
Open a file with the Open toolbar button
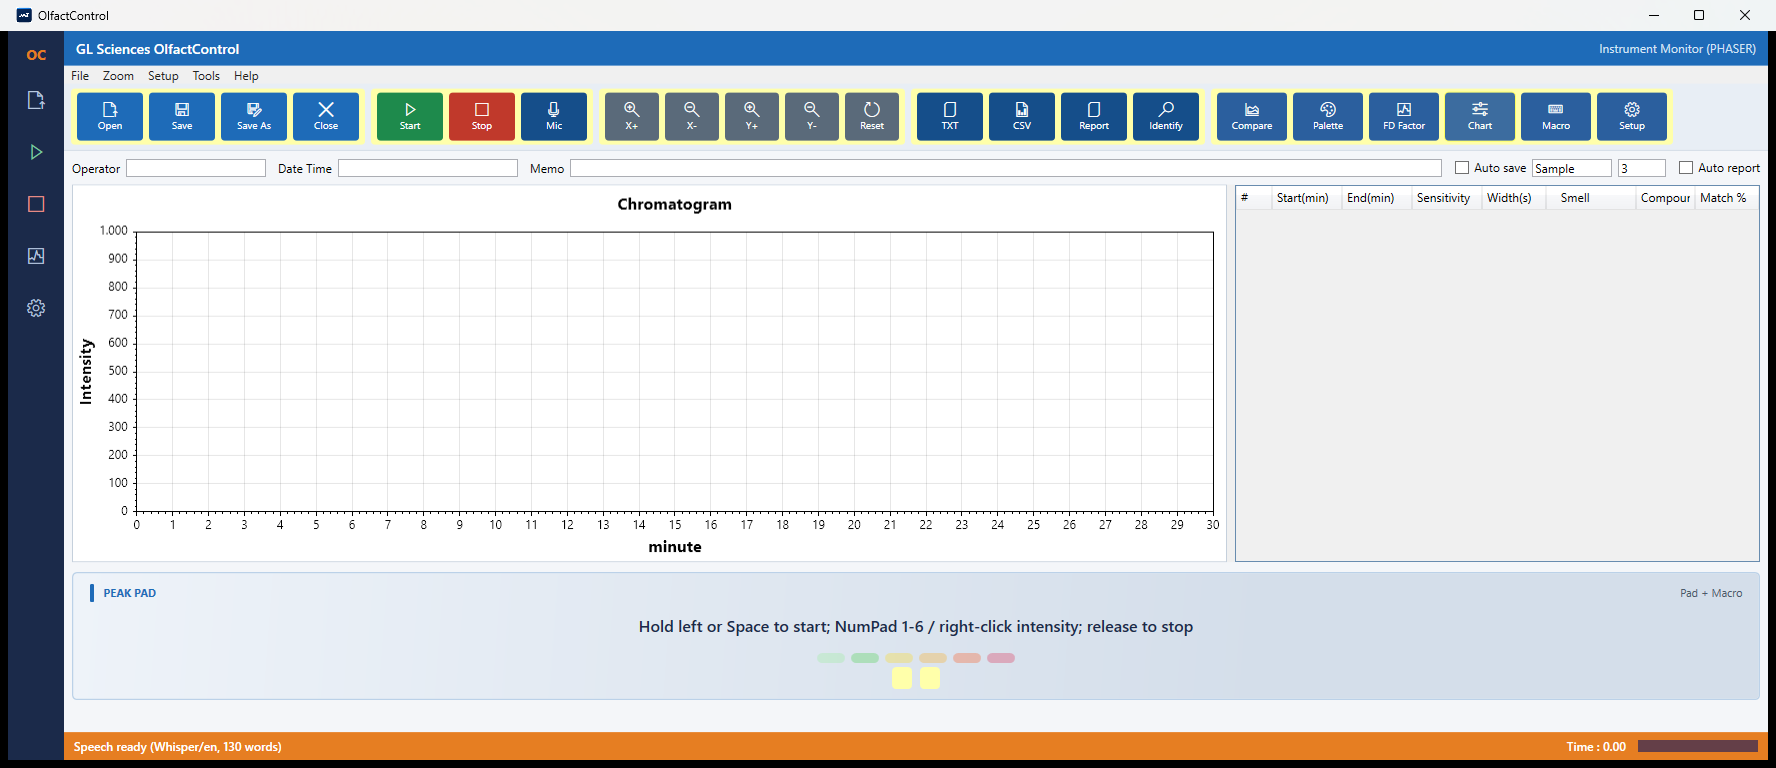pos(110,116)
